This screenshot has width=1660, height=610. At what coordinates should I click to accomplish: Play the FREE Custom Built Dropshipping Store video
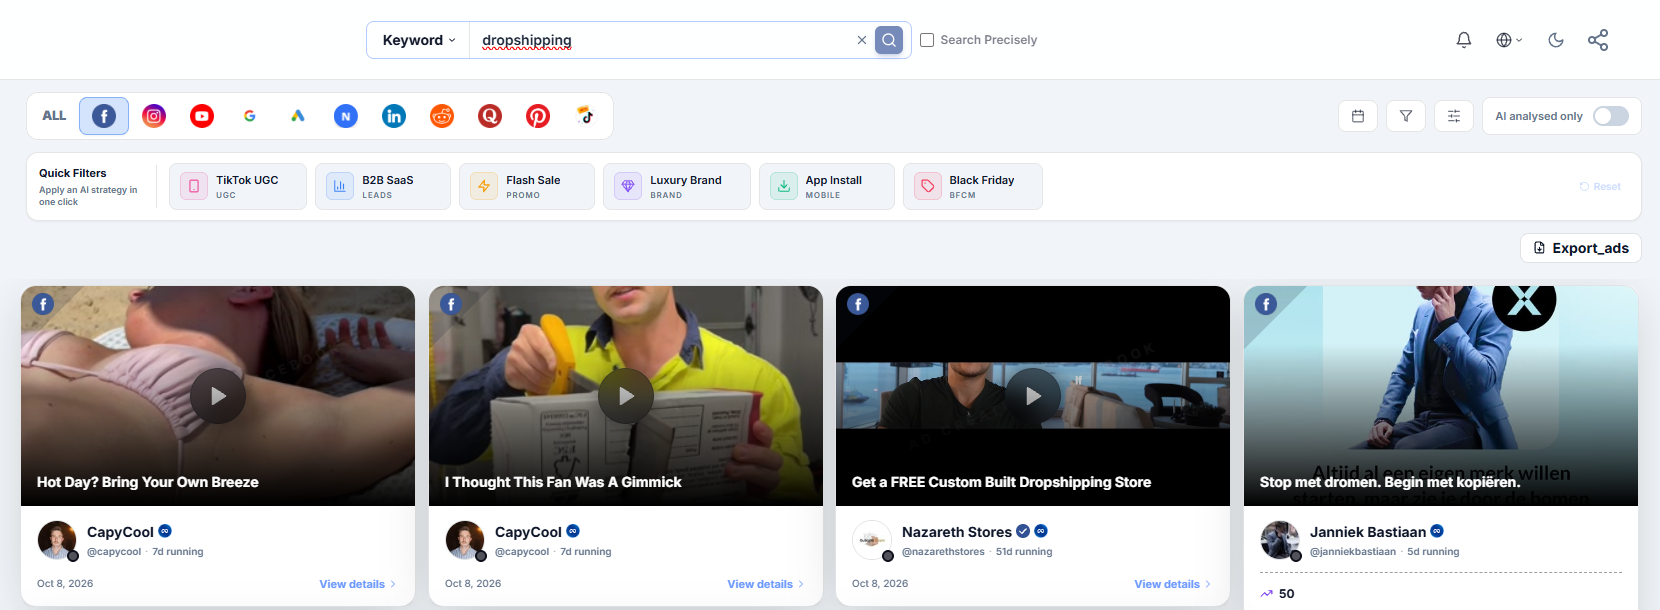pyautogui.click(x=1033, y=396)
